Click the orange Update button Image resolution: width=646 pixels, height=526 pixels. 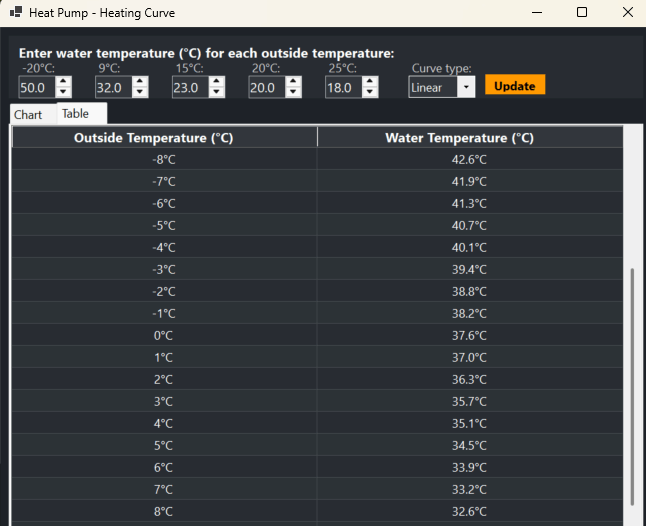click(x=515, y=85)
